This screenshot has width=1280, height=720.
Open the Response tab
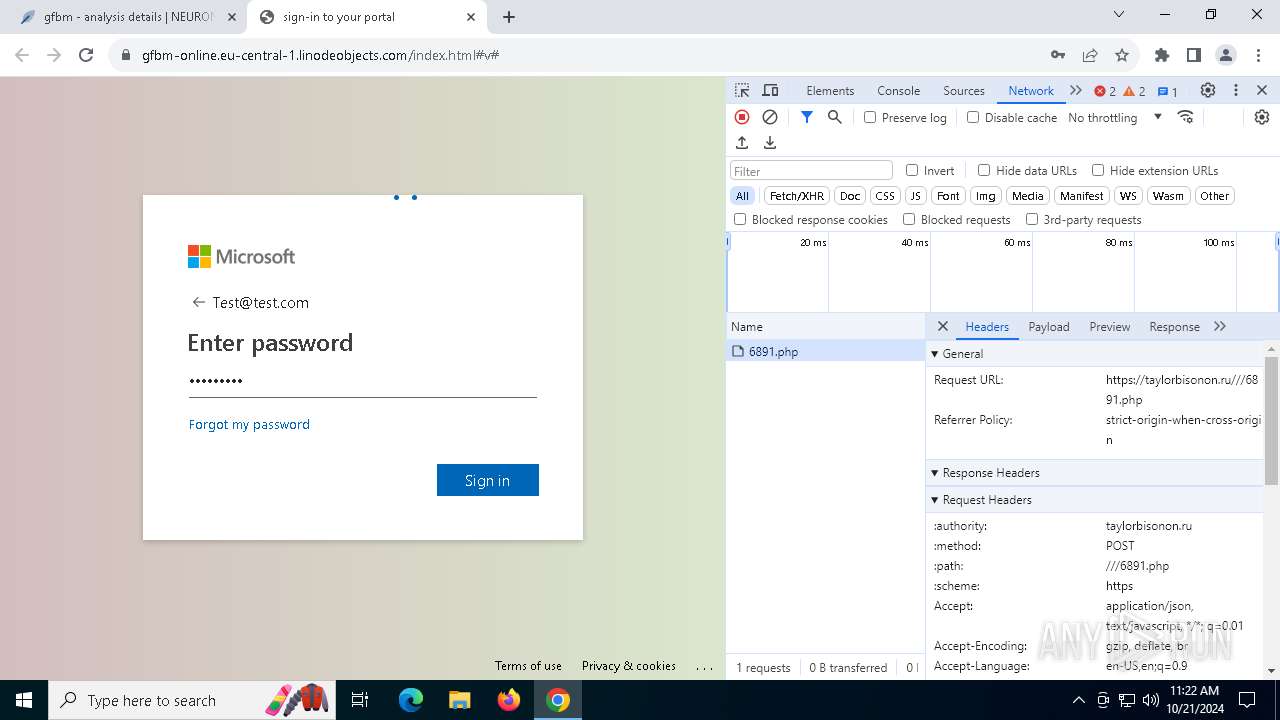coord(1174,326)
